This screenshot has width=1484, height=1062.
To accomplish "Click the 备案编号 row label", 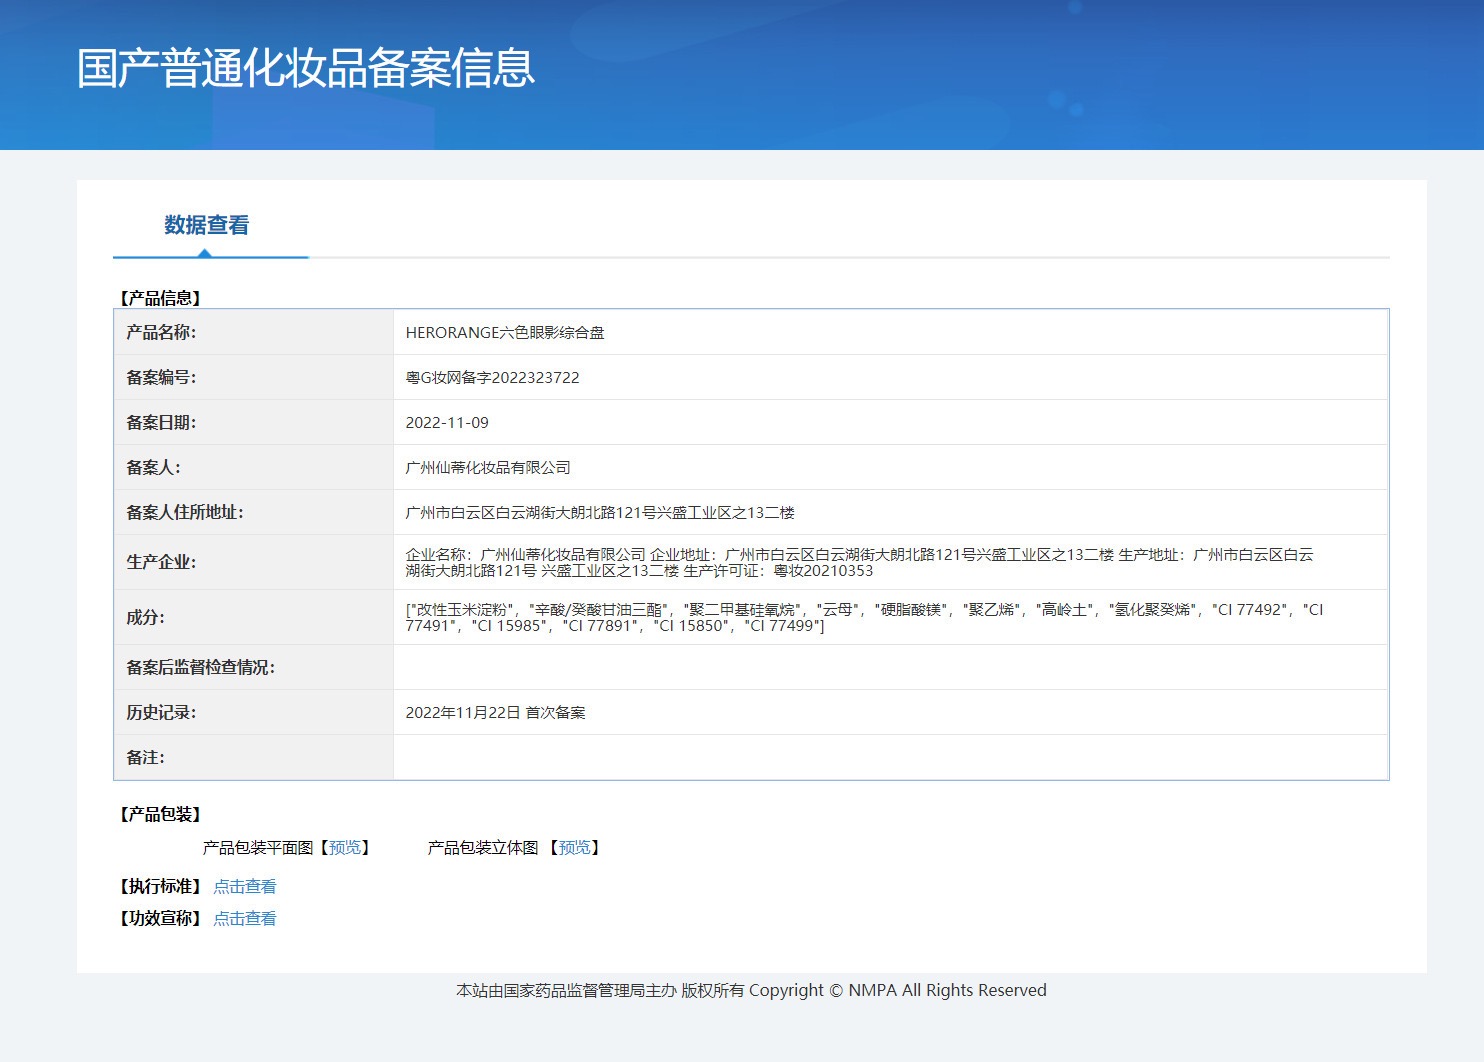I will click(x=161, y=377).
